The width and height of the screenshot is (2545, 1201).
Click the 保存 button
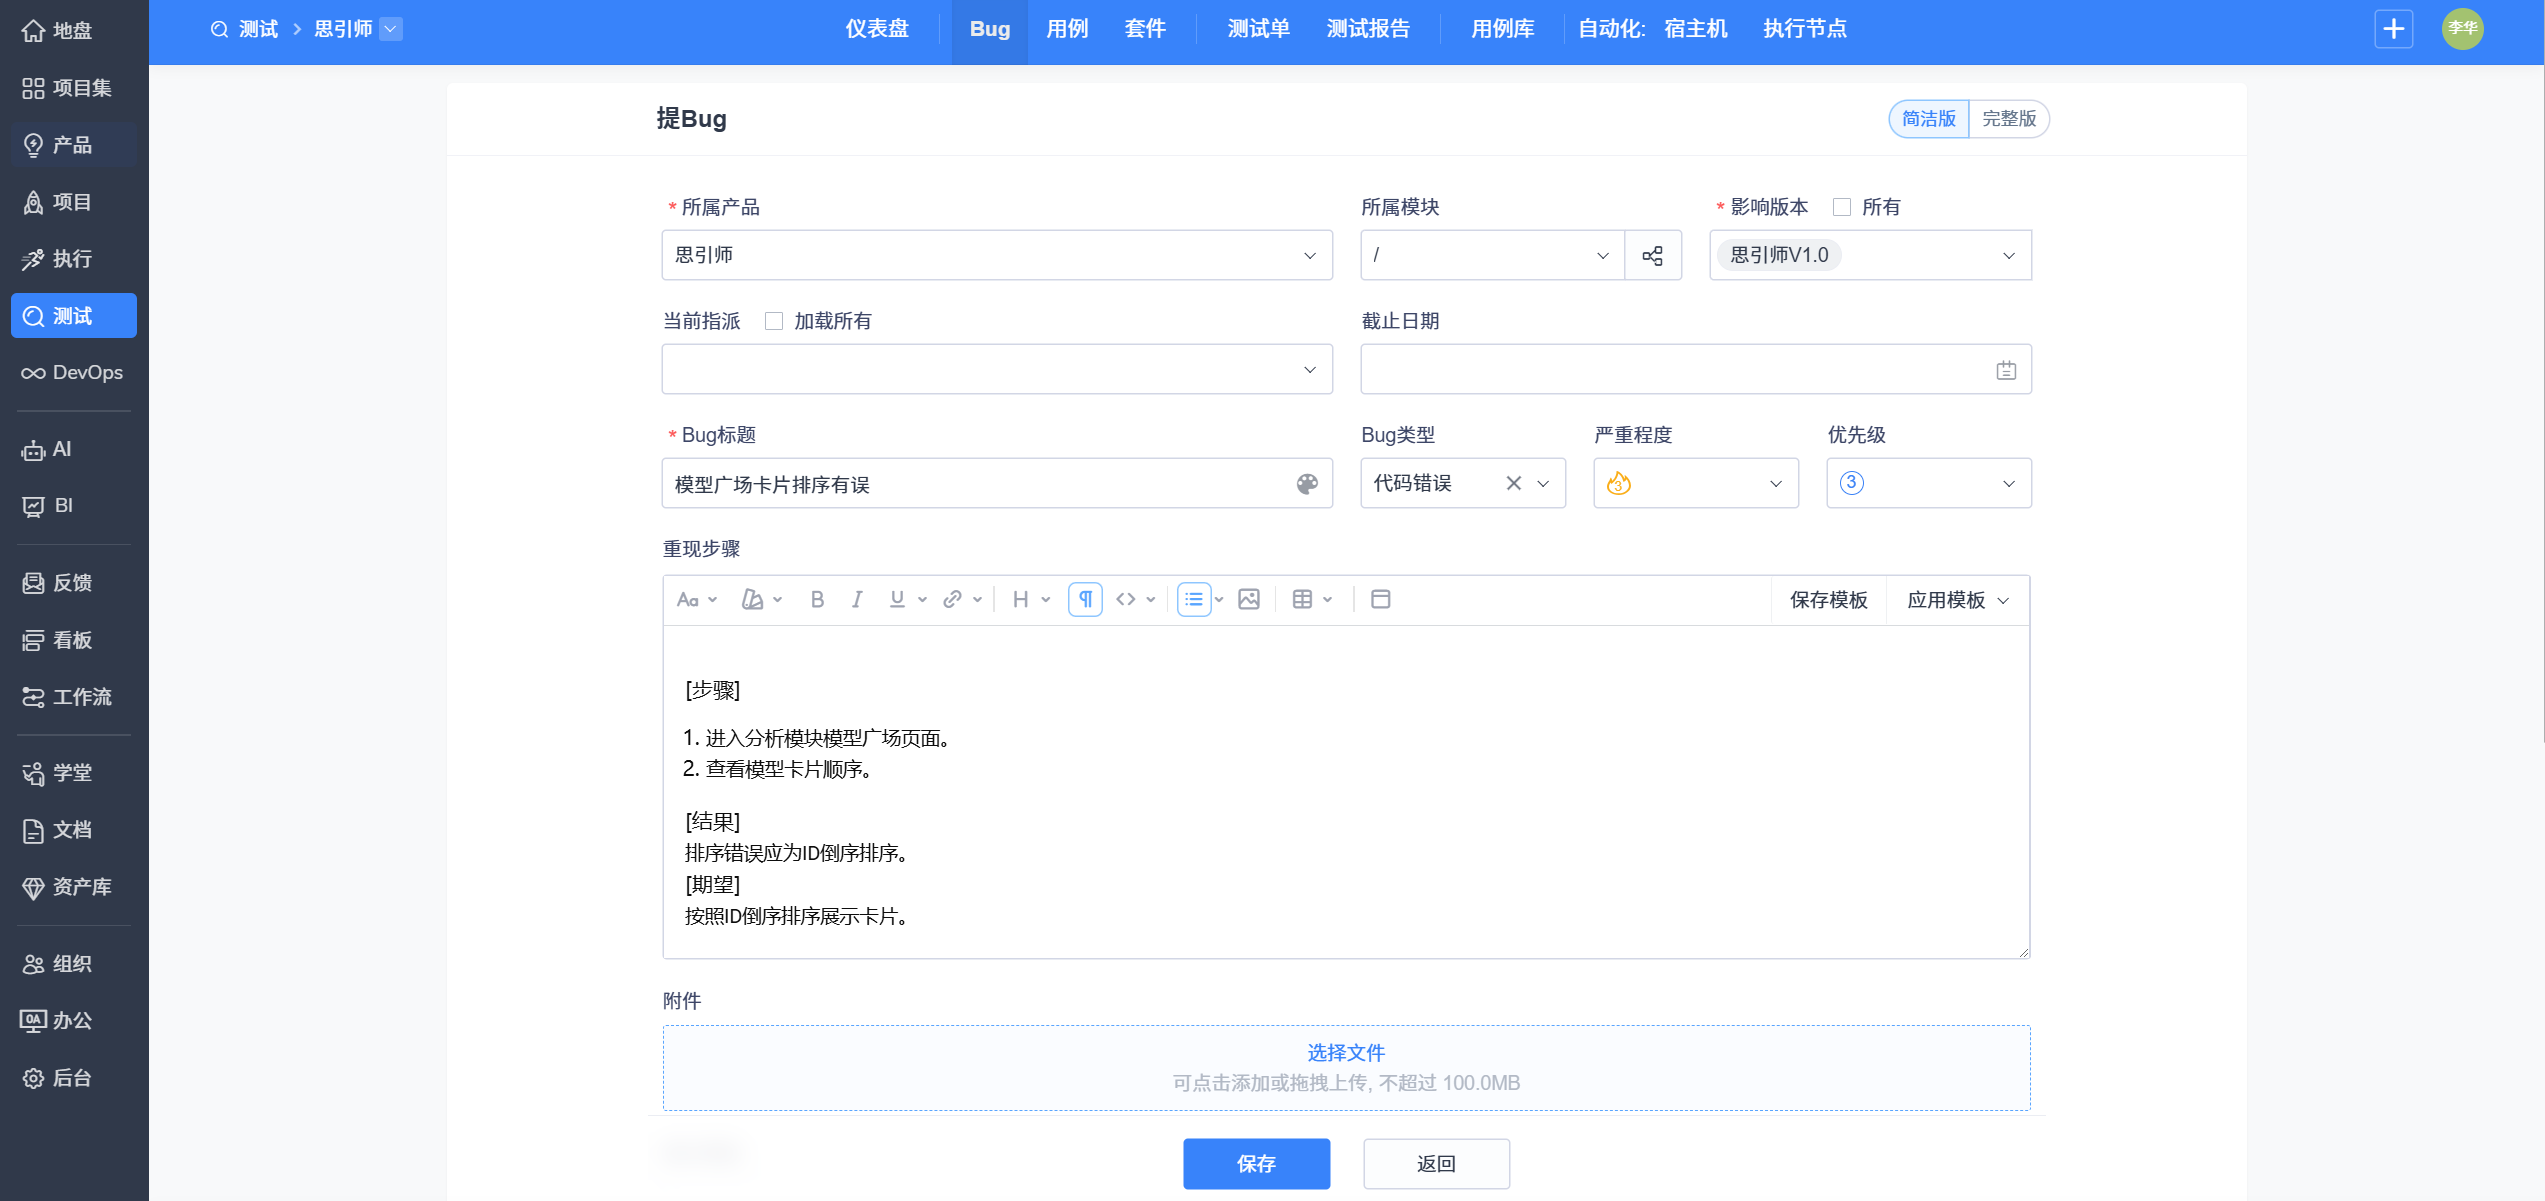coord(1256,1163)
